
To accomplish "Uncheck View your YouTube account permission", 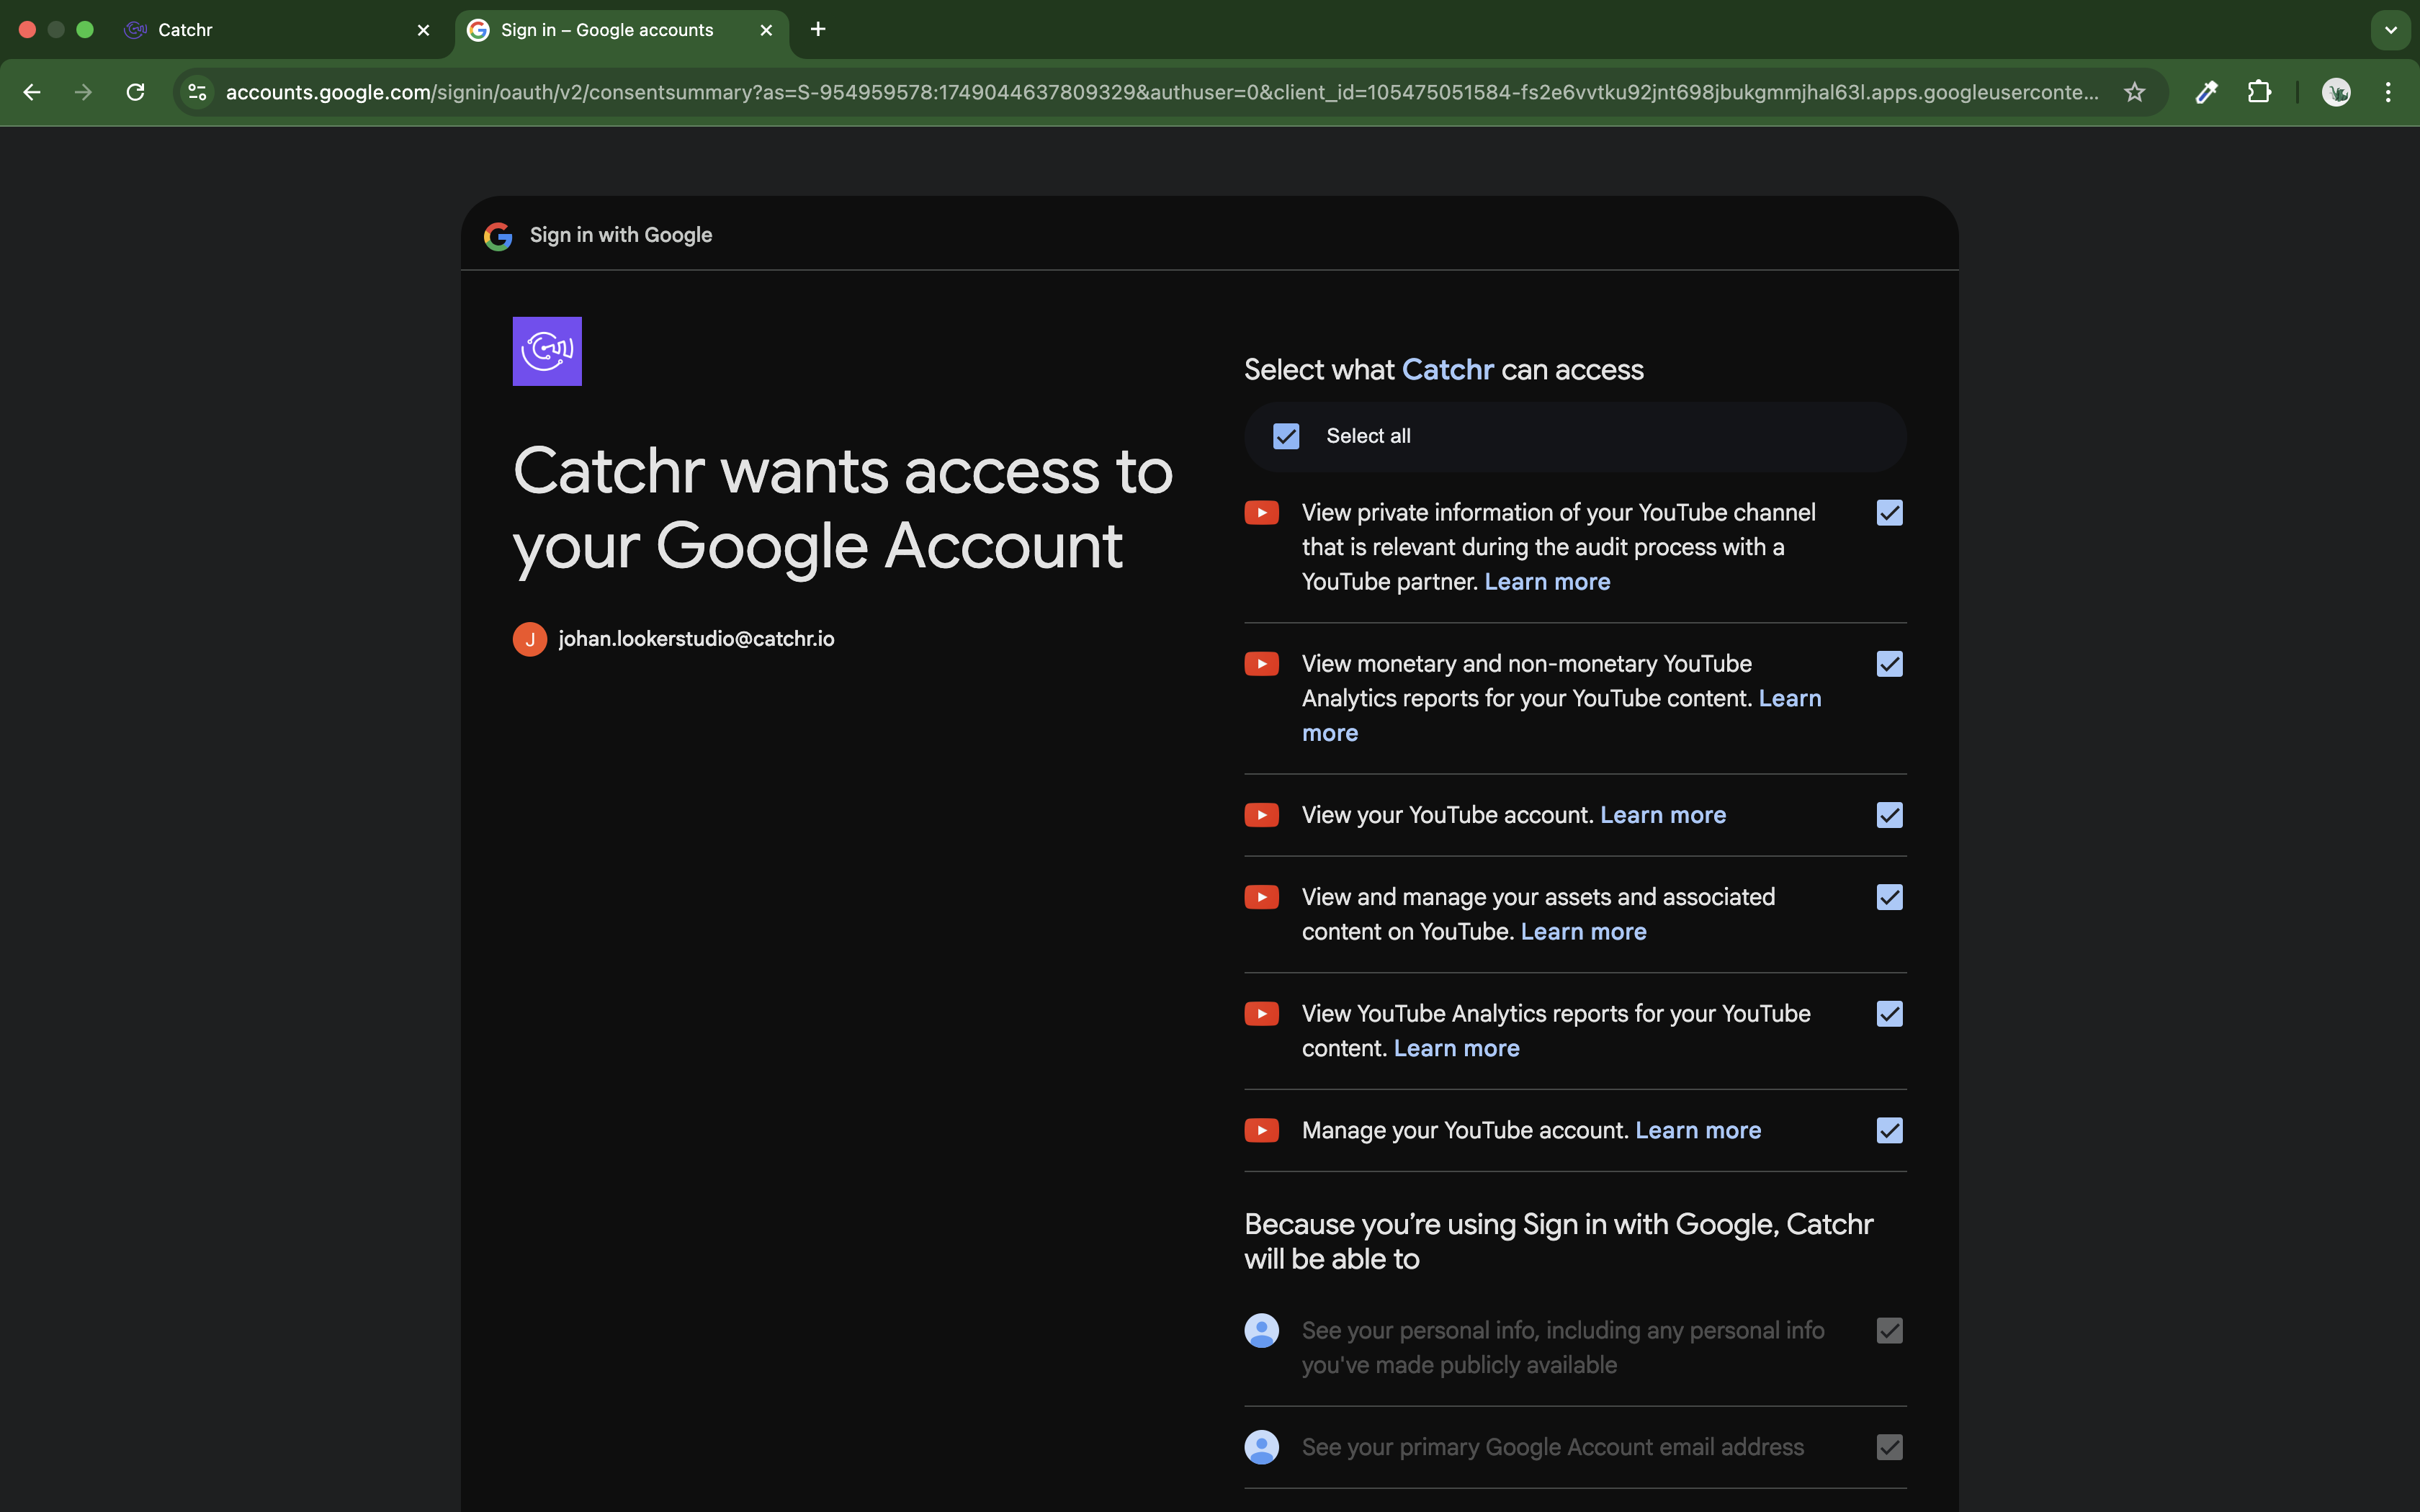I will (1890, 815).
